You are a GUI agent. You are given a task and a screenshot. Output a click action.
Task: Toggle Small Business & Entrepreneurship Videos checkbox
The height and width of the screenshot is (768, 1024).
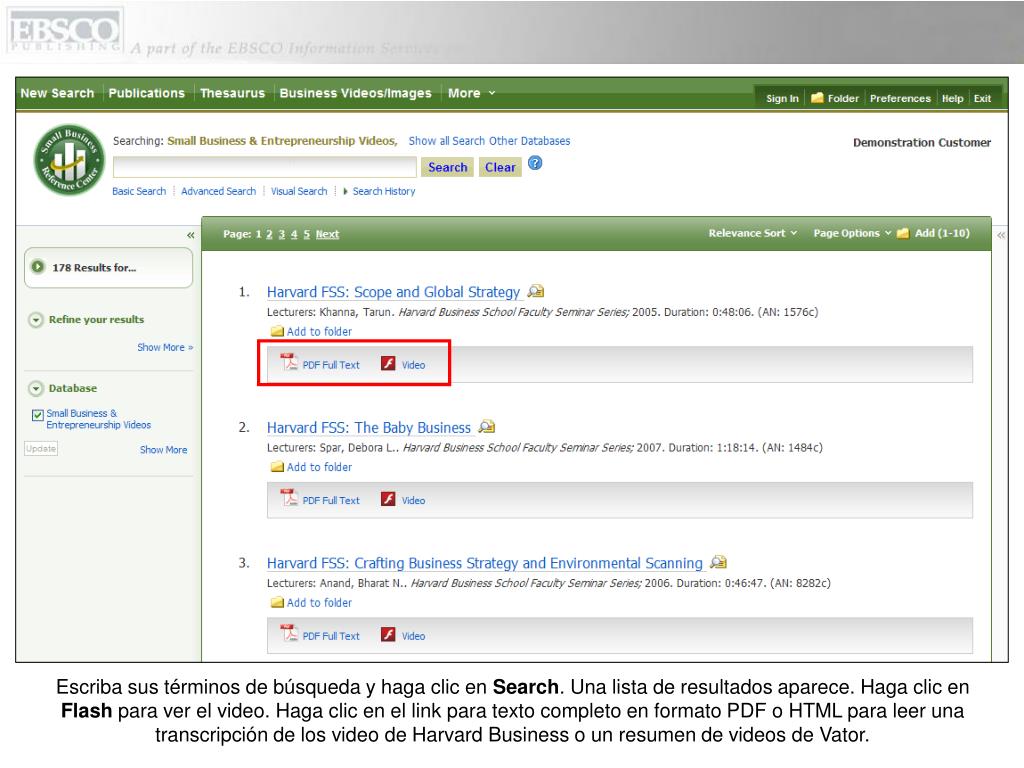38,415
